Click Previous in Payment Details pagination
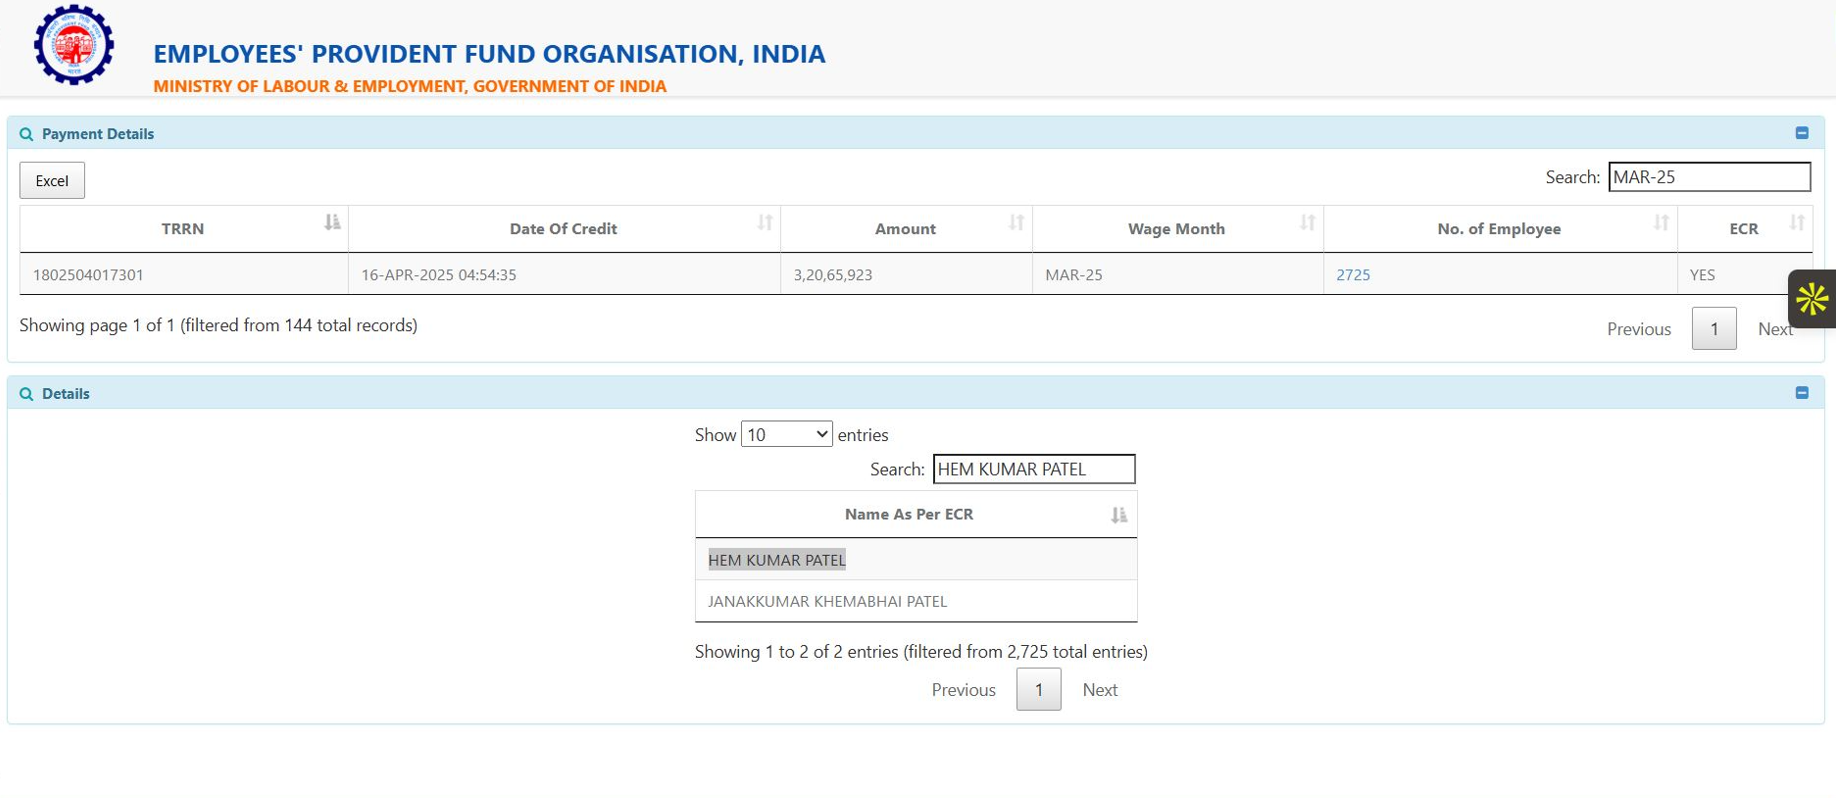The height and width of the screenshot is (798, 1836). [1638, 329]
